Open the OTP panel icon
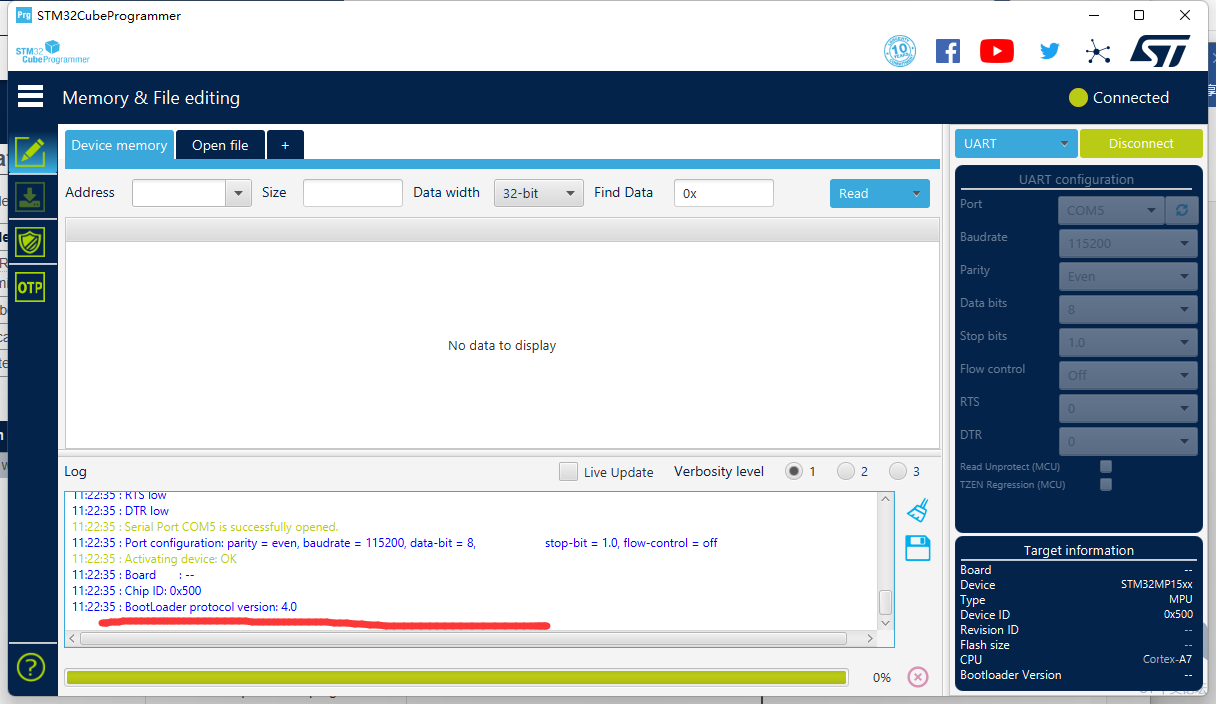 [x=30, y=287]
